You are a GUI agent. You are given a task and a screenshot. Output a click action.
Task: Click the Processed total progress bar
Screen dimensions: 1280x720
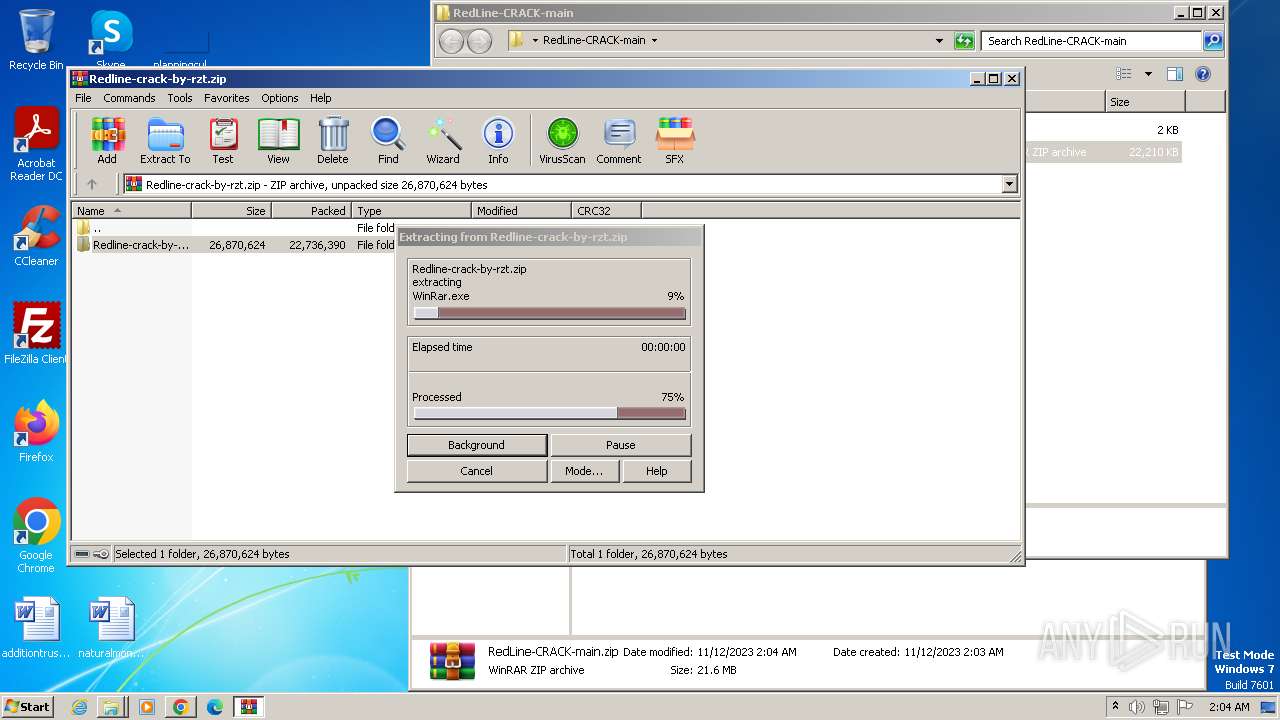point(549,413)
